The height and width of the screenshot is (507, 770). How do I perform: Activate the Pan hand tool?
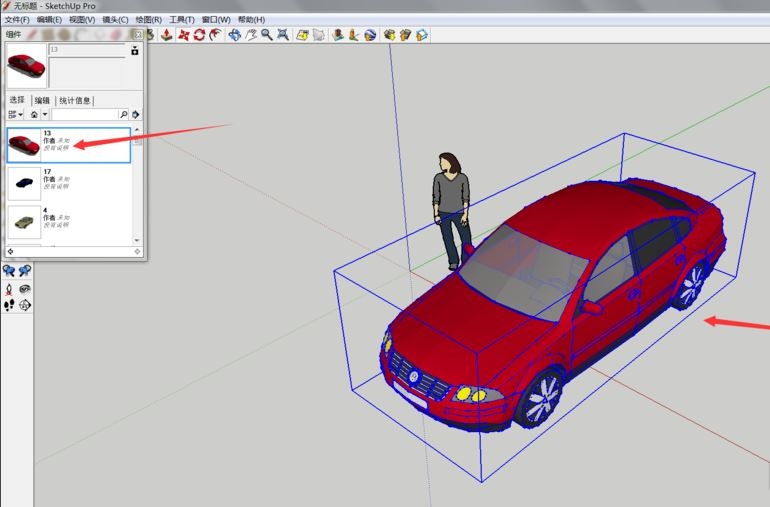pyautogui.click(x=251, y=35)
